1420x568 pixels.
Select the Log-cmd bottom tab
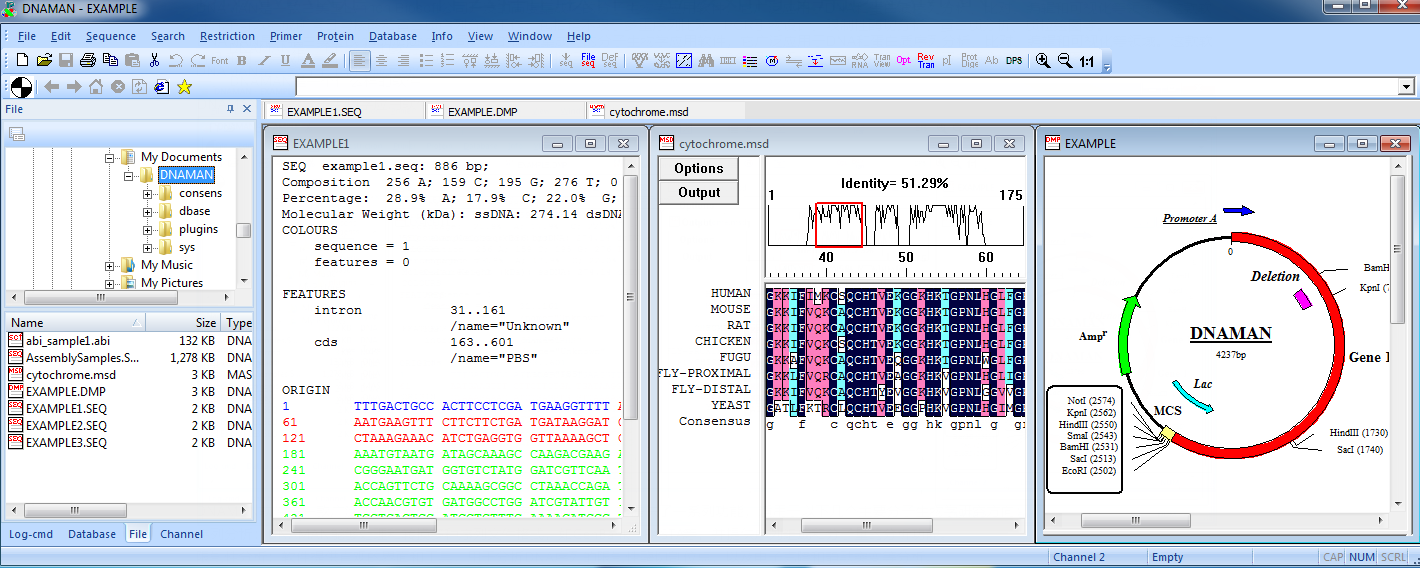[31, 534]
